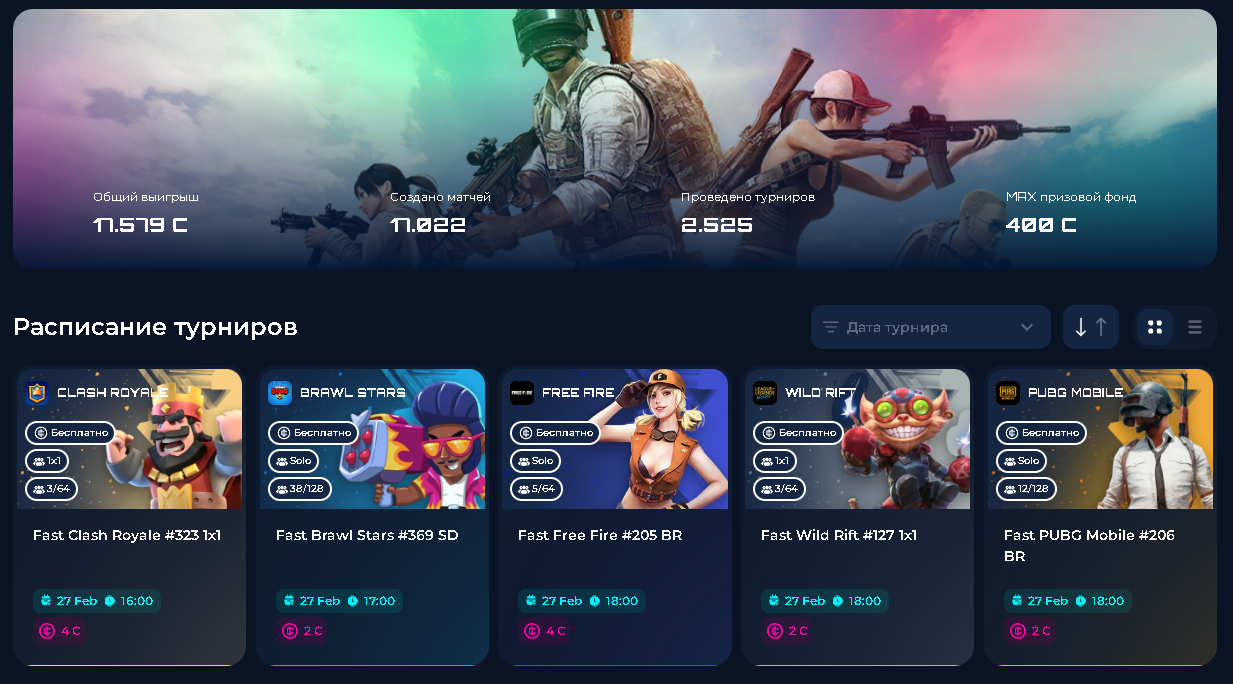Screen dimensions: 1233x684
Task: Click the 4 C prize badge on Free Fire
Action: click(546, 631)
